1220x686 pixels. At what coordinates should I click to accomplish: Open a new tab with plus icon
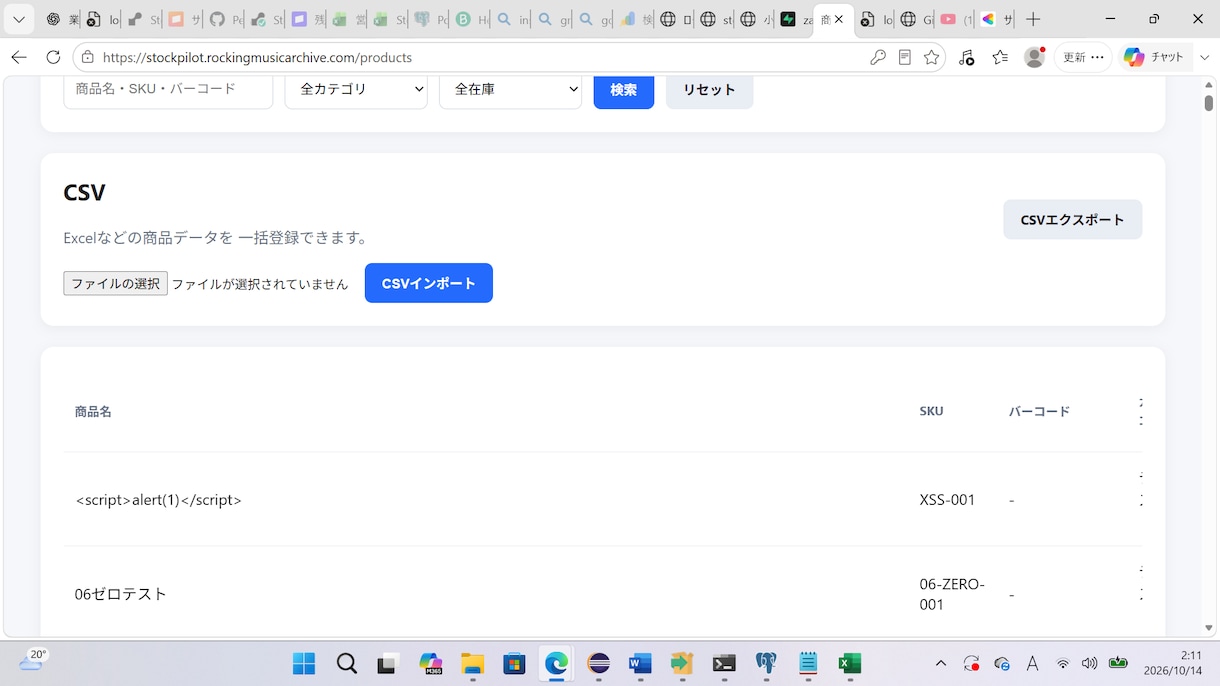pos(1033,19)
